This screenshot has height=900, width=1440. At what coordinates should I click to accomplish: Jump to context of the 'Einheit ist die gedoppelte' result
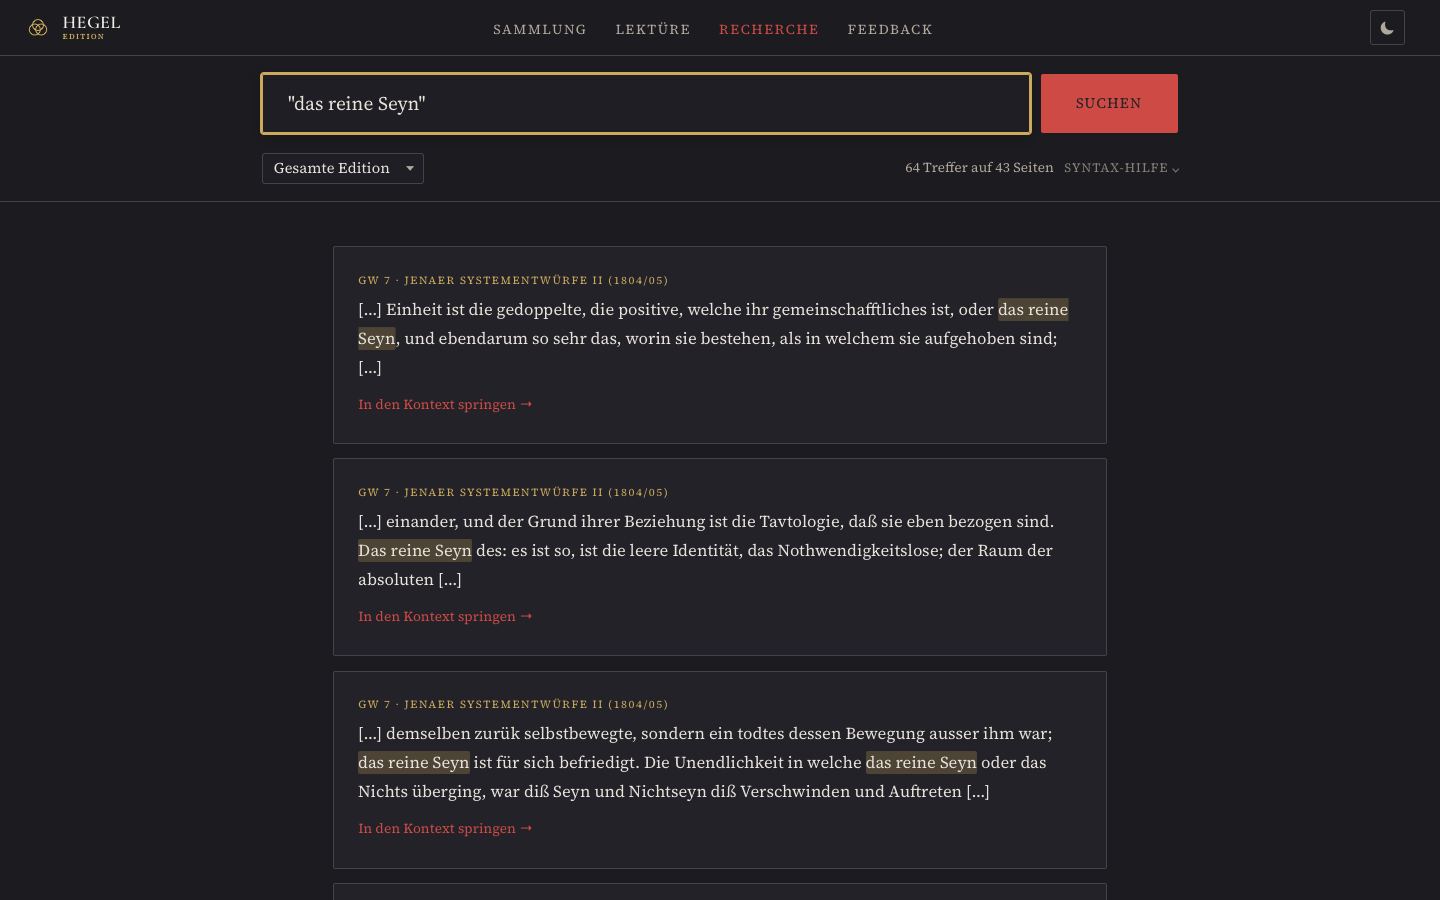pos(445,404)
